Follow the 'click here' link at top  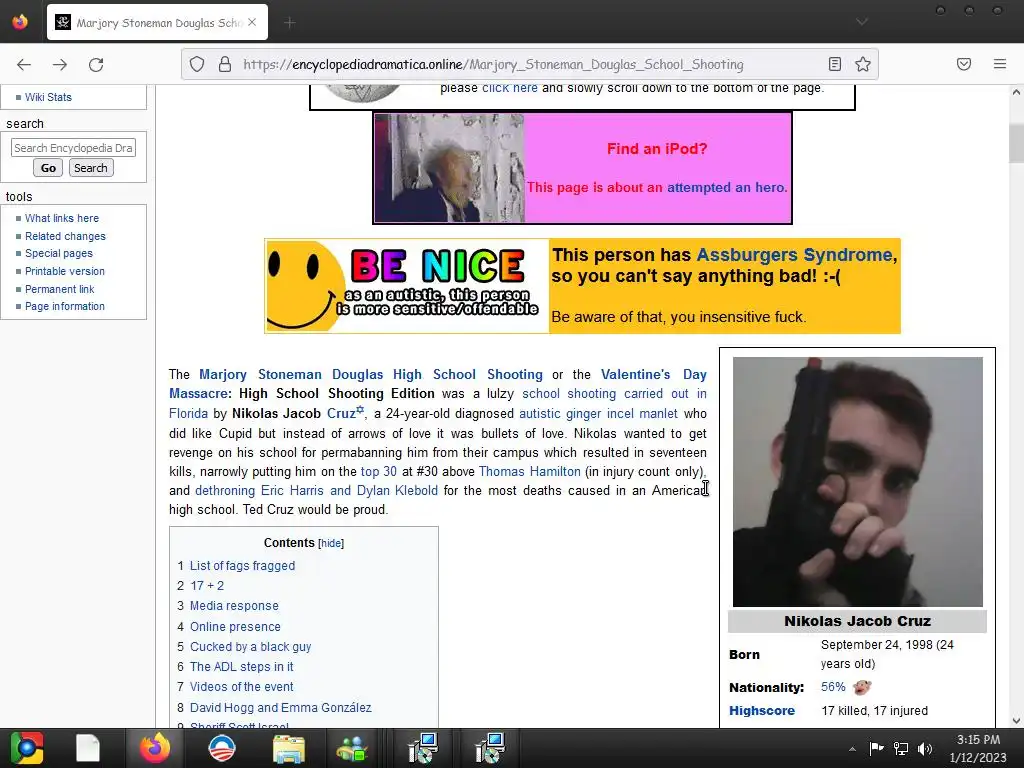pos(509,88)
